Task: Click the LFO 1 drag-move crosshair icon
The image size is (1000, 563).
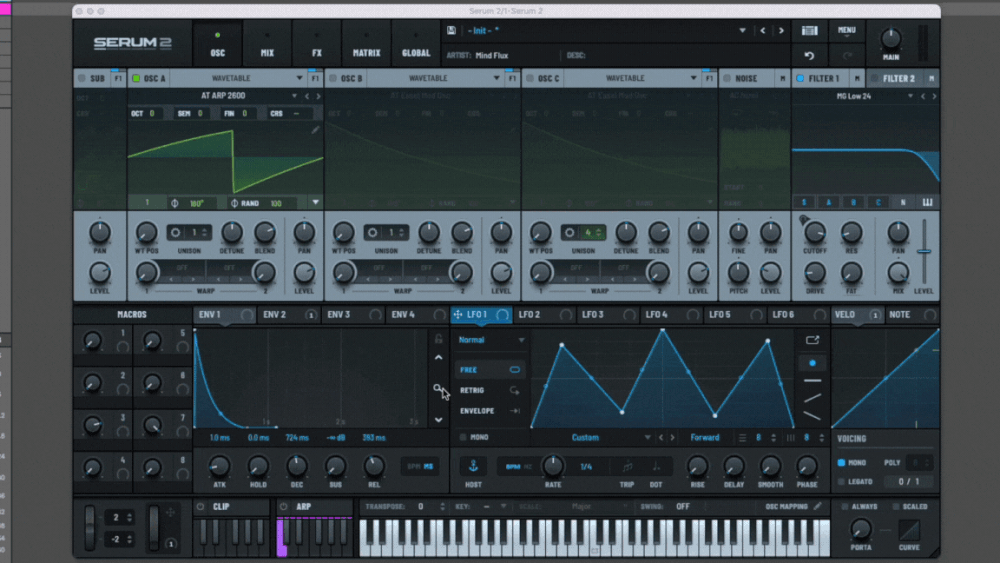Action: 457,314
